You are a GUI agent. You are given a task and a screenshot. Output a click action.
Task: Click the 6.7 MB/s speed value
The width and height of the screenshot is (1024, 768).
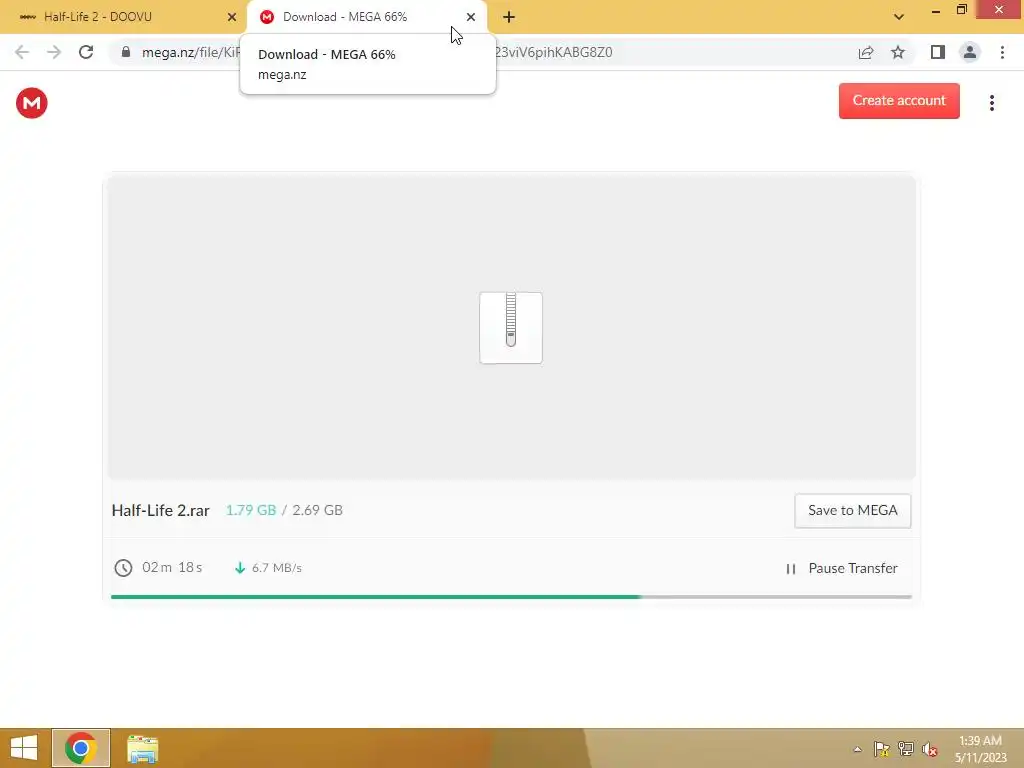(277, 568)
